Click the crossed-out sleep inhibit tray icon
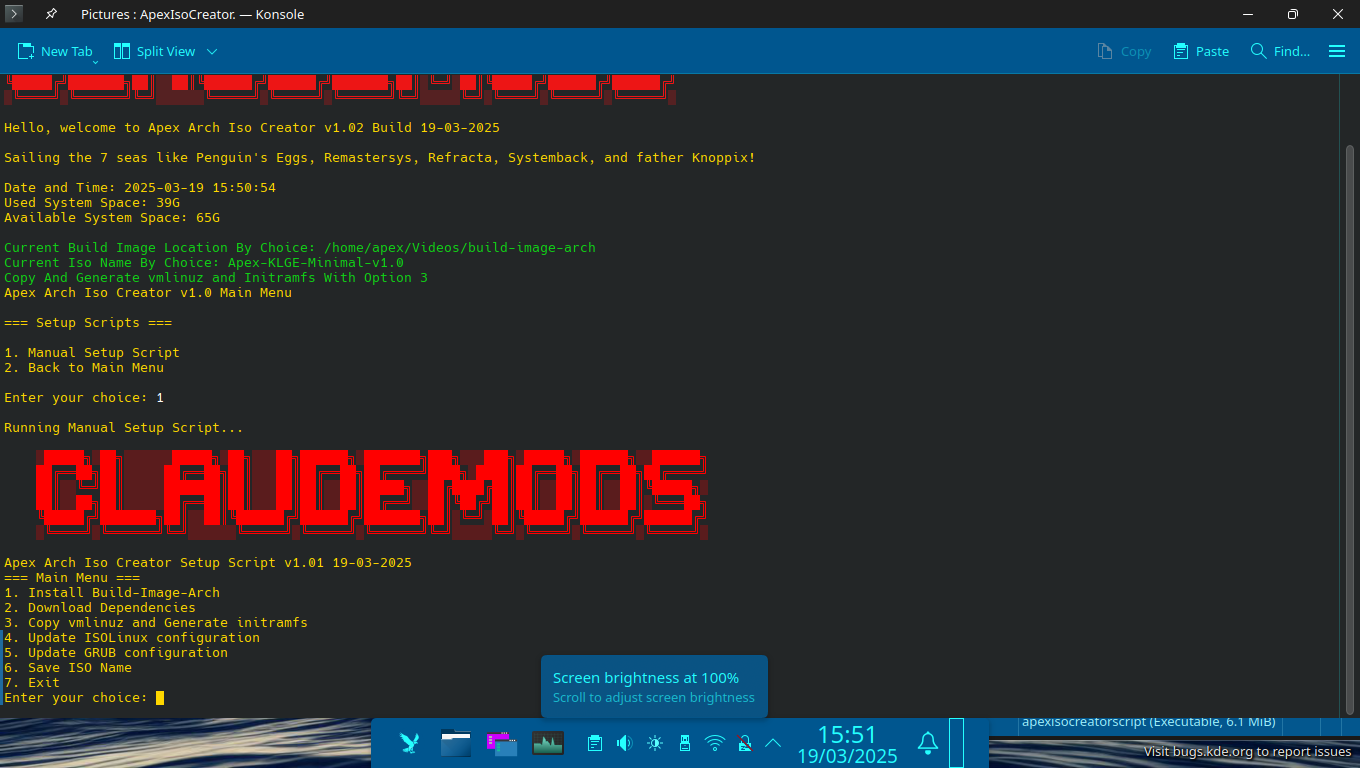 click(744, 743)
